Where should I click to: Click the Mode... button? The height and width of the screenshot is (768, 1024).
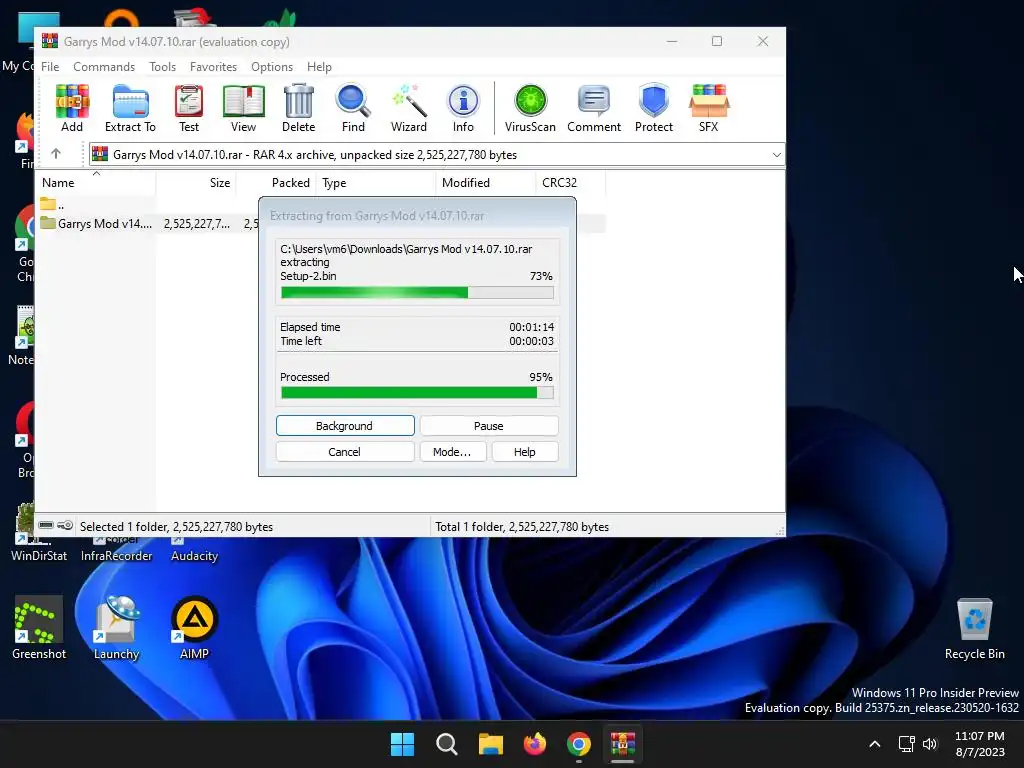pos(452,452)
